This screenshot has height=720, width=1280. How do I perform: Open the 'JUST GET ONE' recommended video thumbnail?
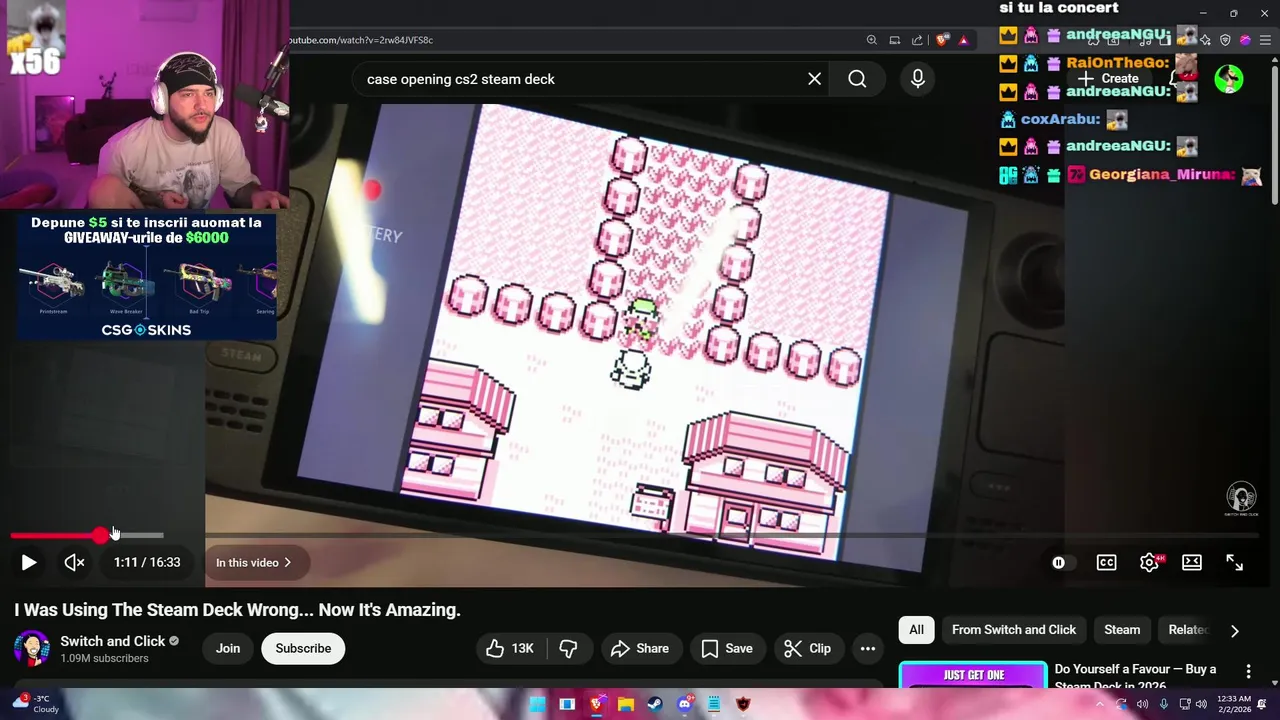tap(973, 675)
